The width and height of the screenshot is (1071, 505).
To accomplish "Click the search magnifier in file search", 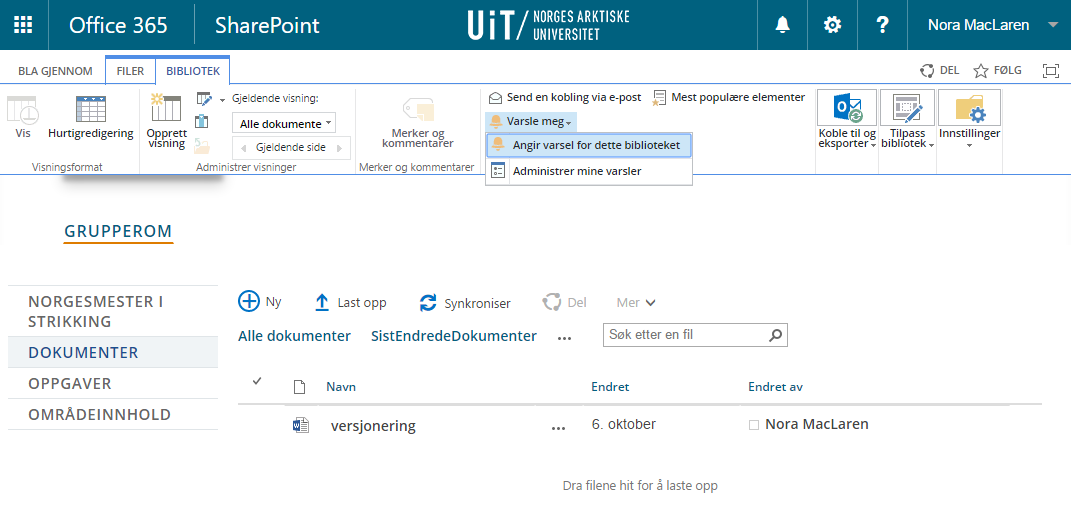I will point(775,335).
